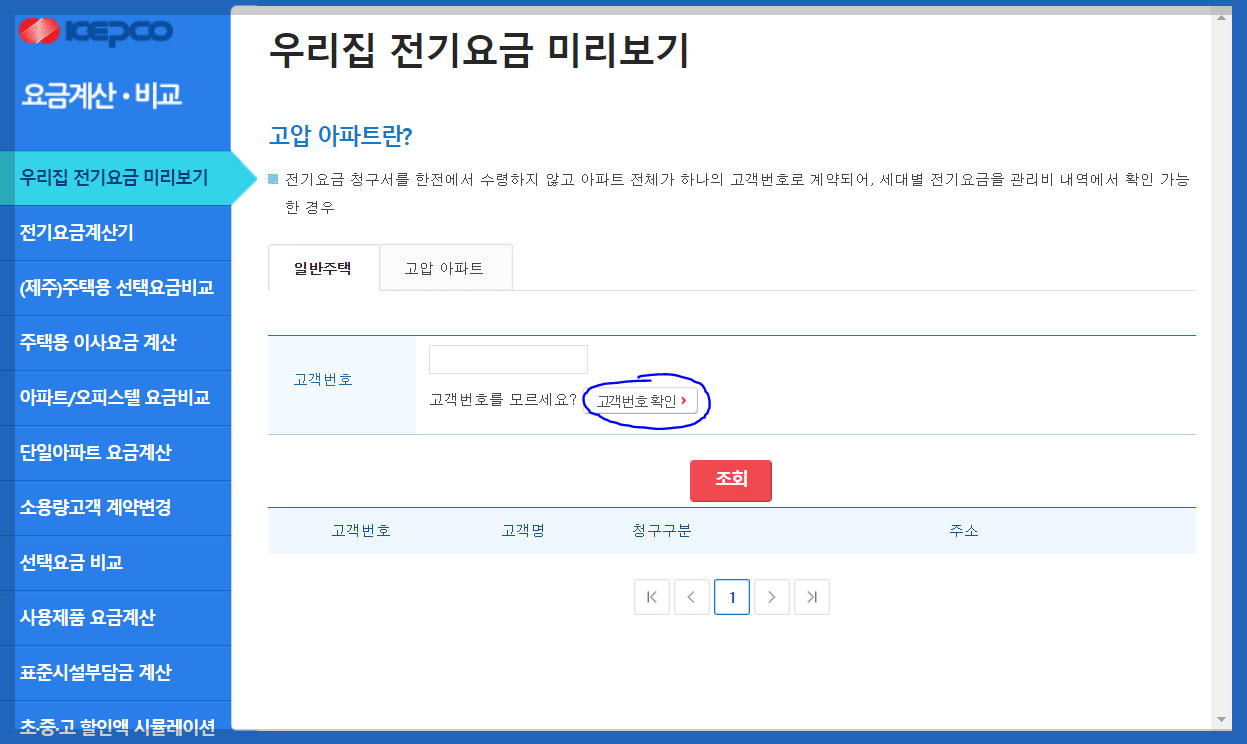Select page 1 in the pagination

click(x=731, y=596)
